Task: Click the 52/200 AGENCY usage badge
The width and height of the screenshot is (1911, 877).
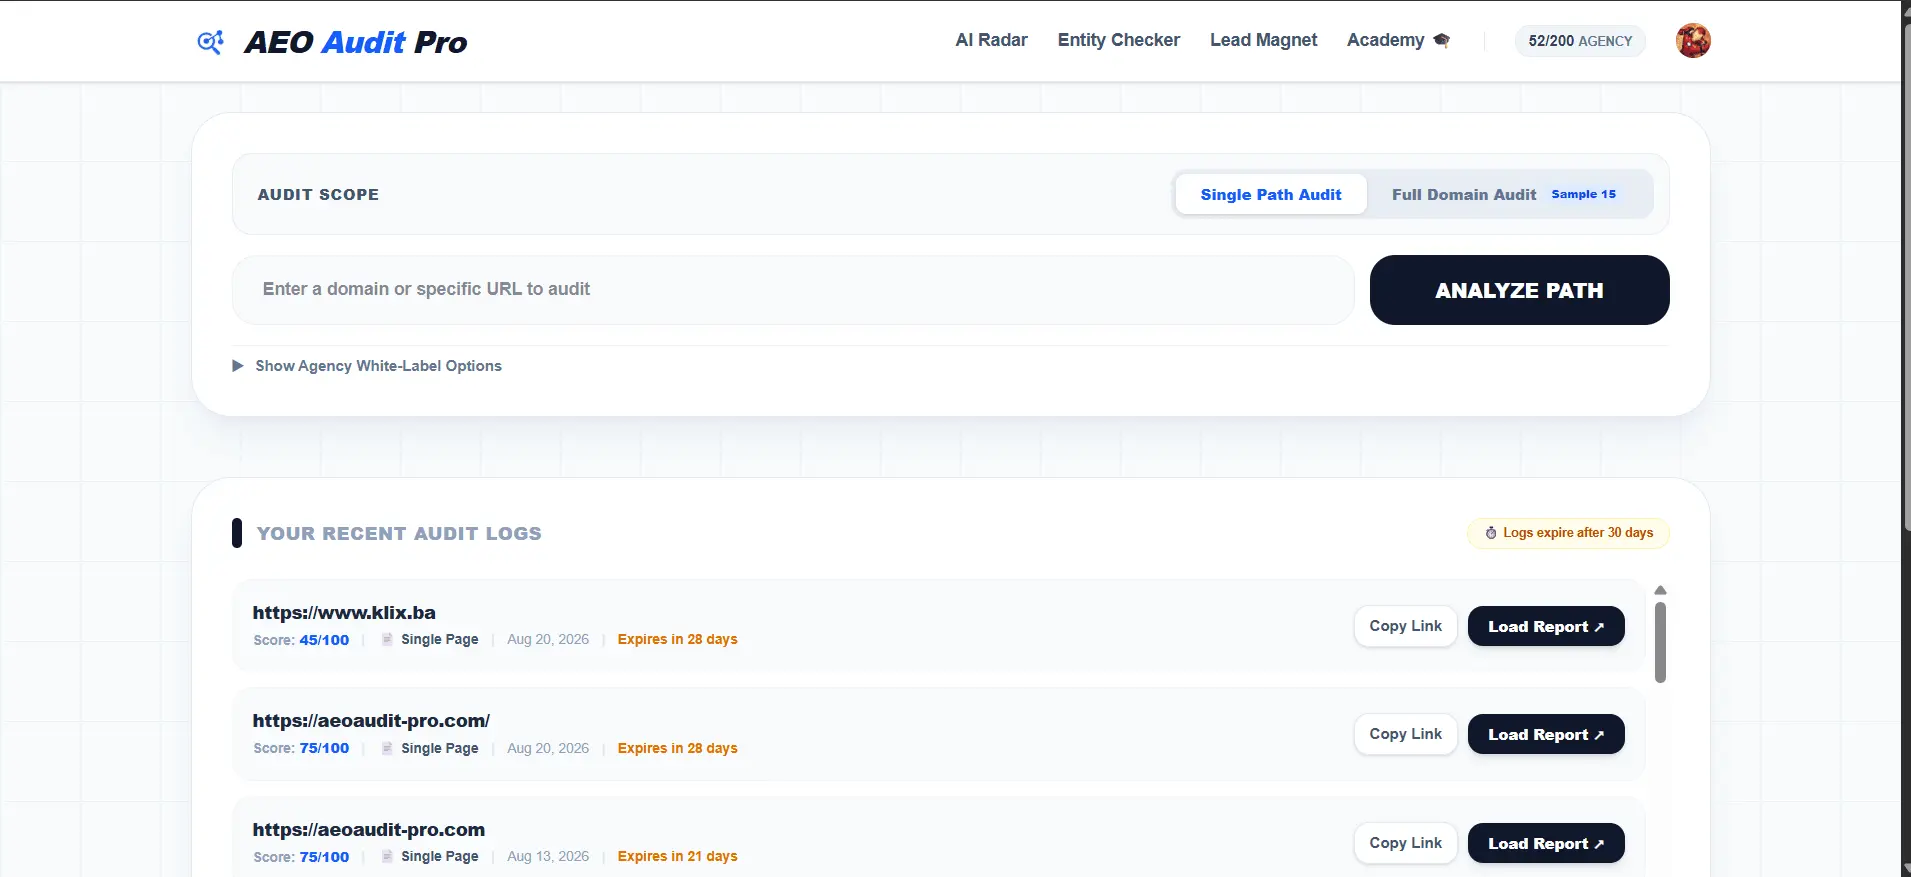Action: click(1580, 41)
